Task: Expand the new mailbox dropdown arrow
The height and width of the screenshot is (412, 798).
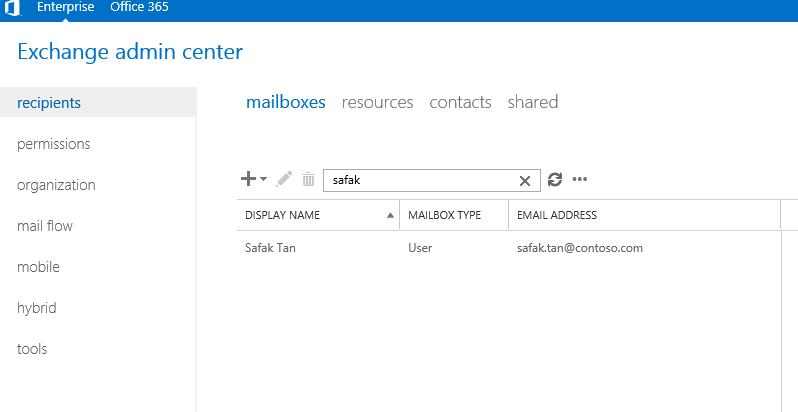Action: pyautogui.click(x=263, y=179)
